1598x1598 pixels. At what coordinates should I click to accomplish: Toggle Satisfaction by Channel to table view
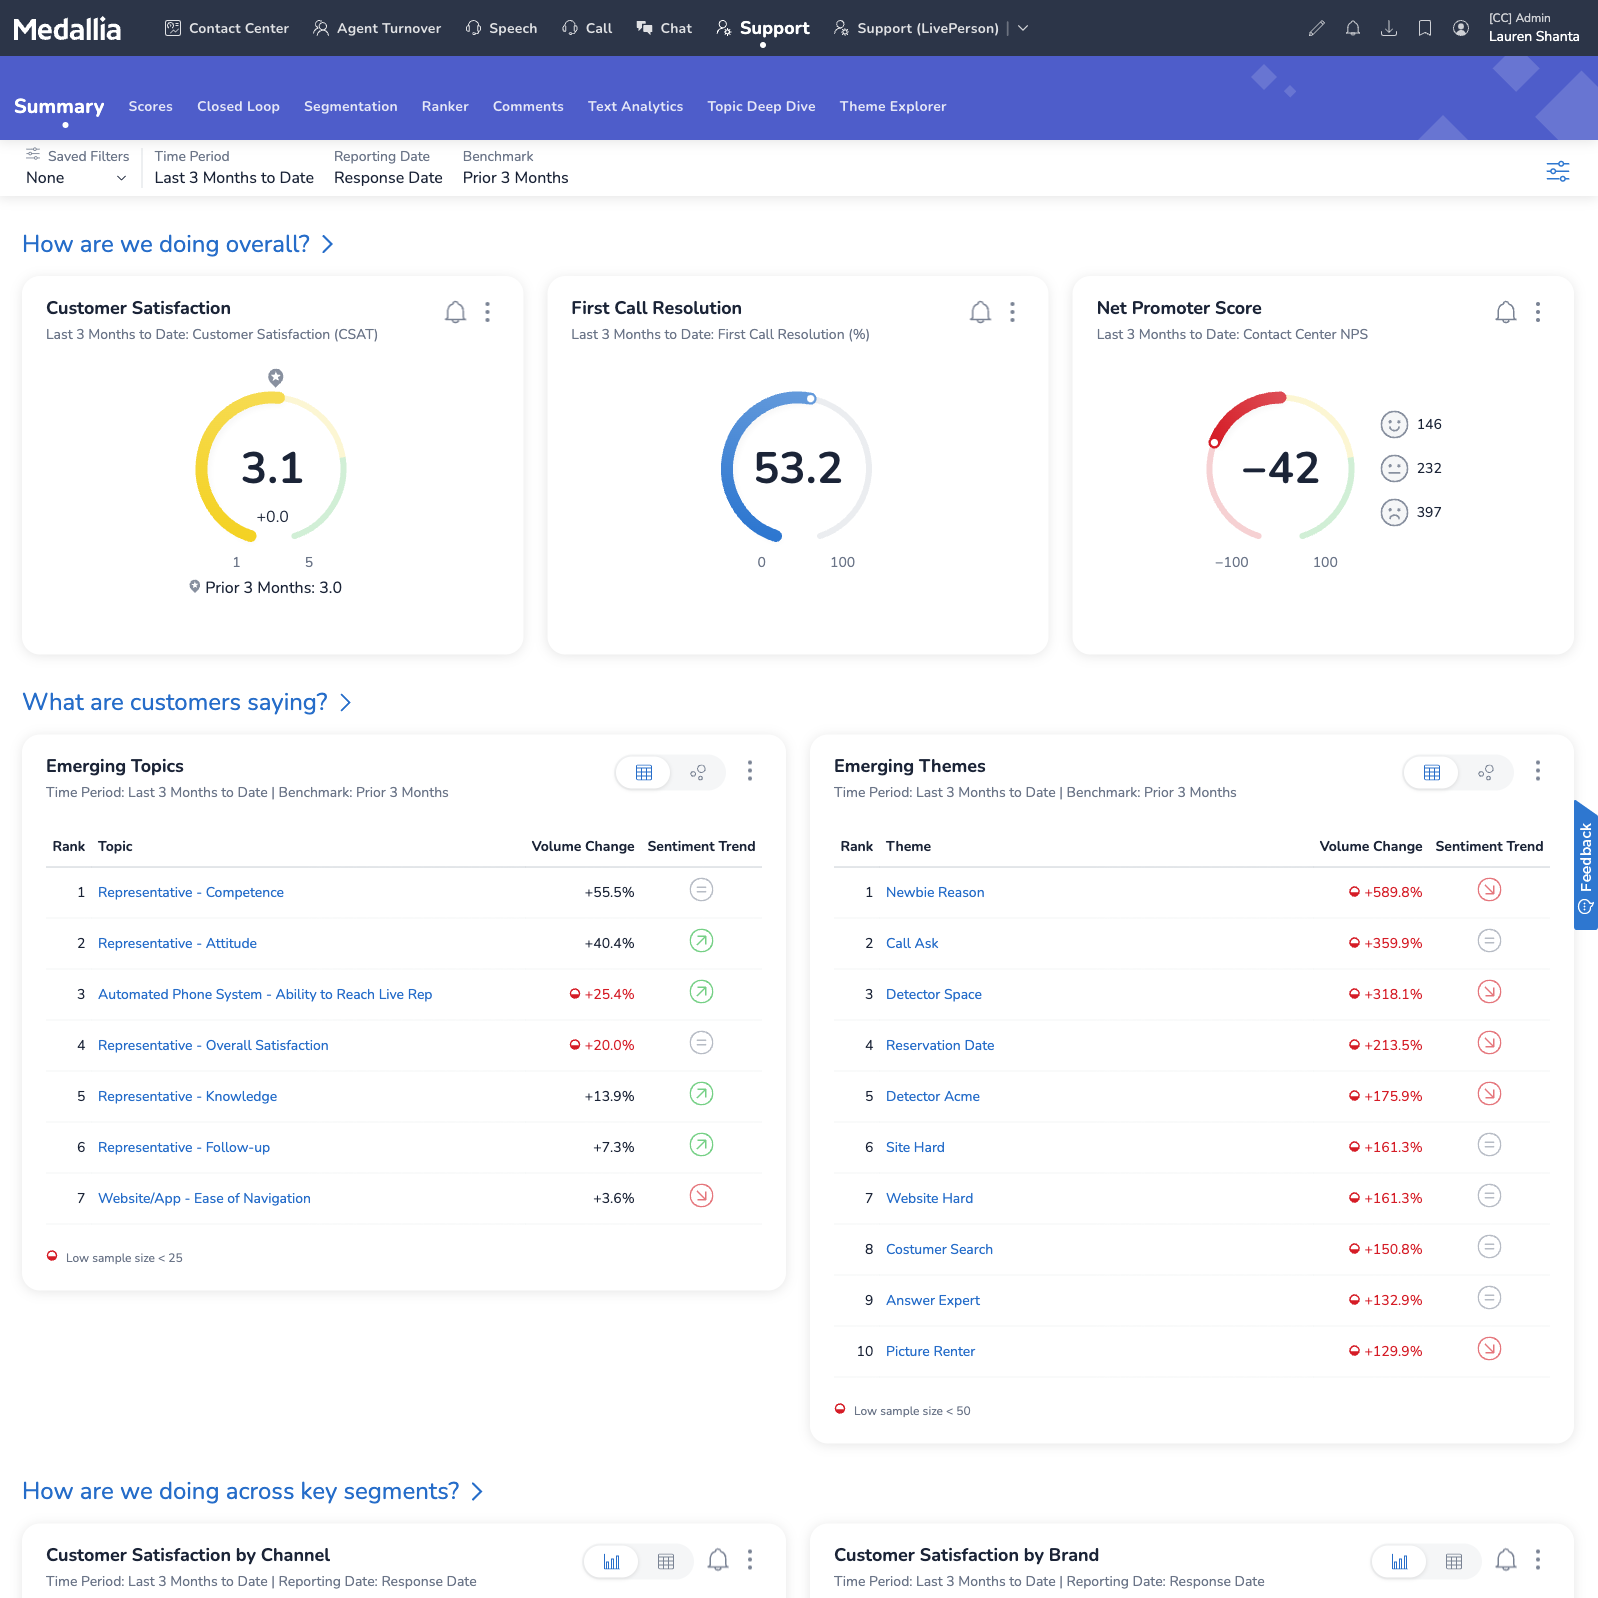[665, 1561]
